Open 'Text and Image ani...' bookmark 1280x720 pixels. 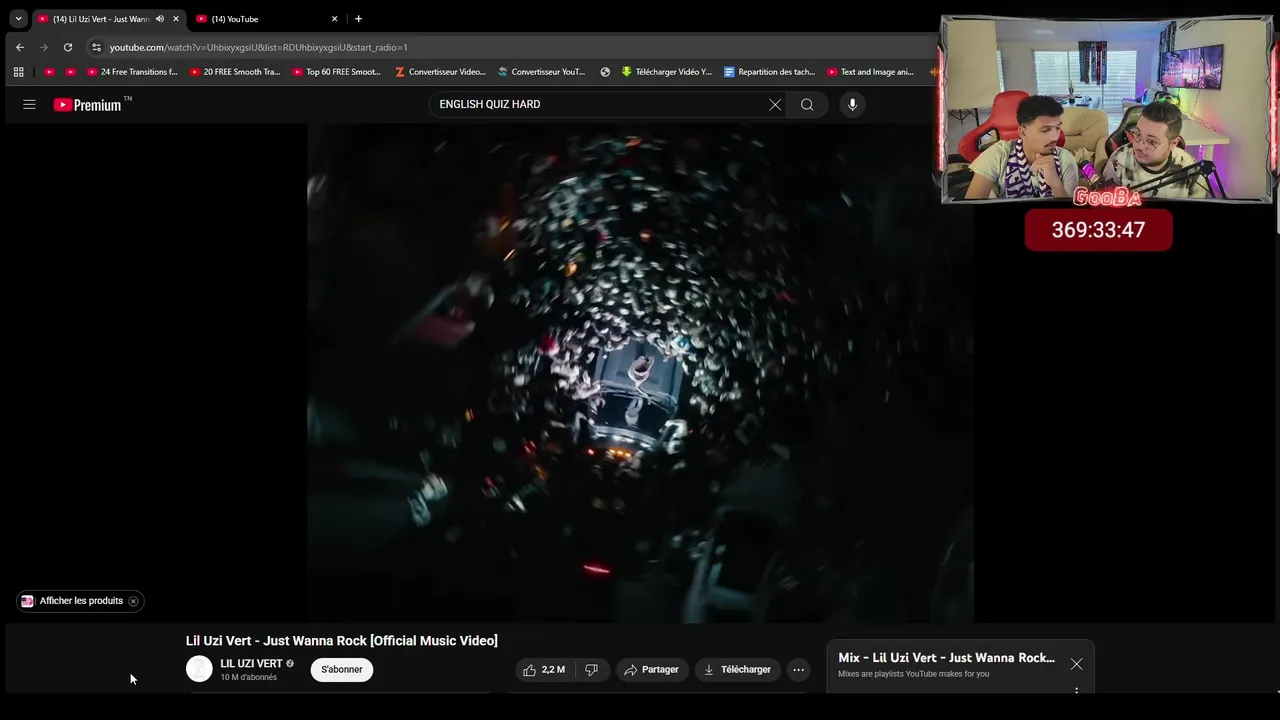871,72
